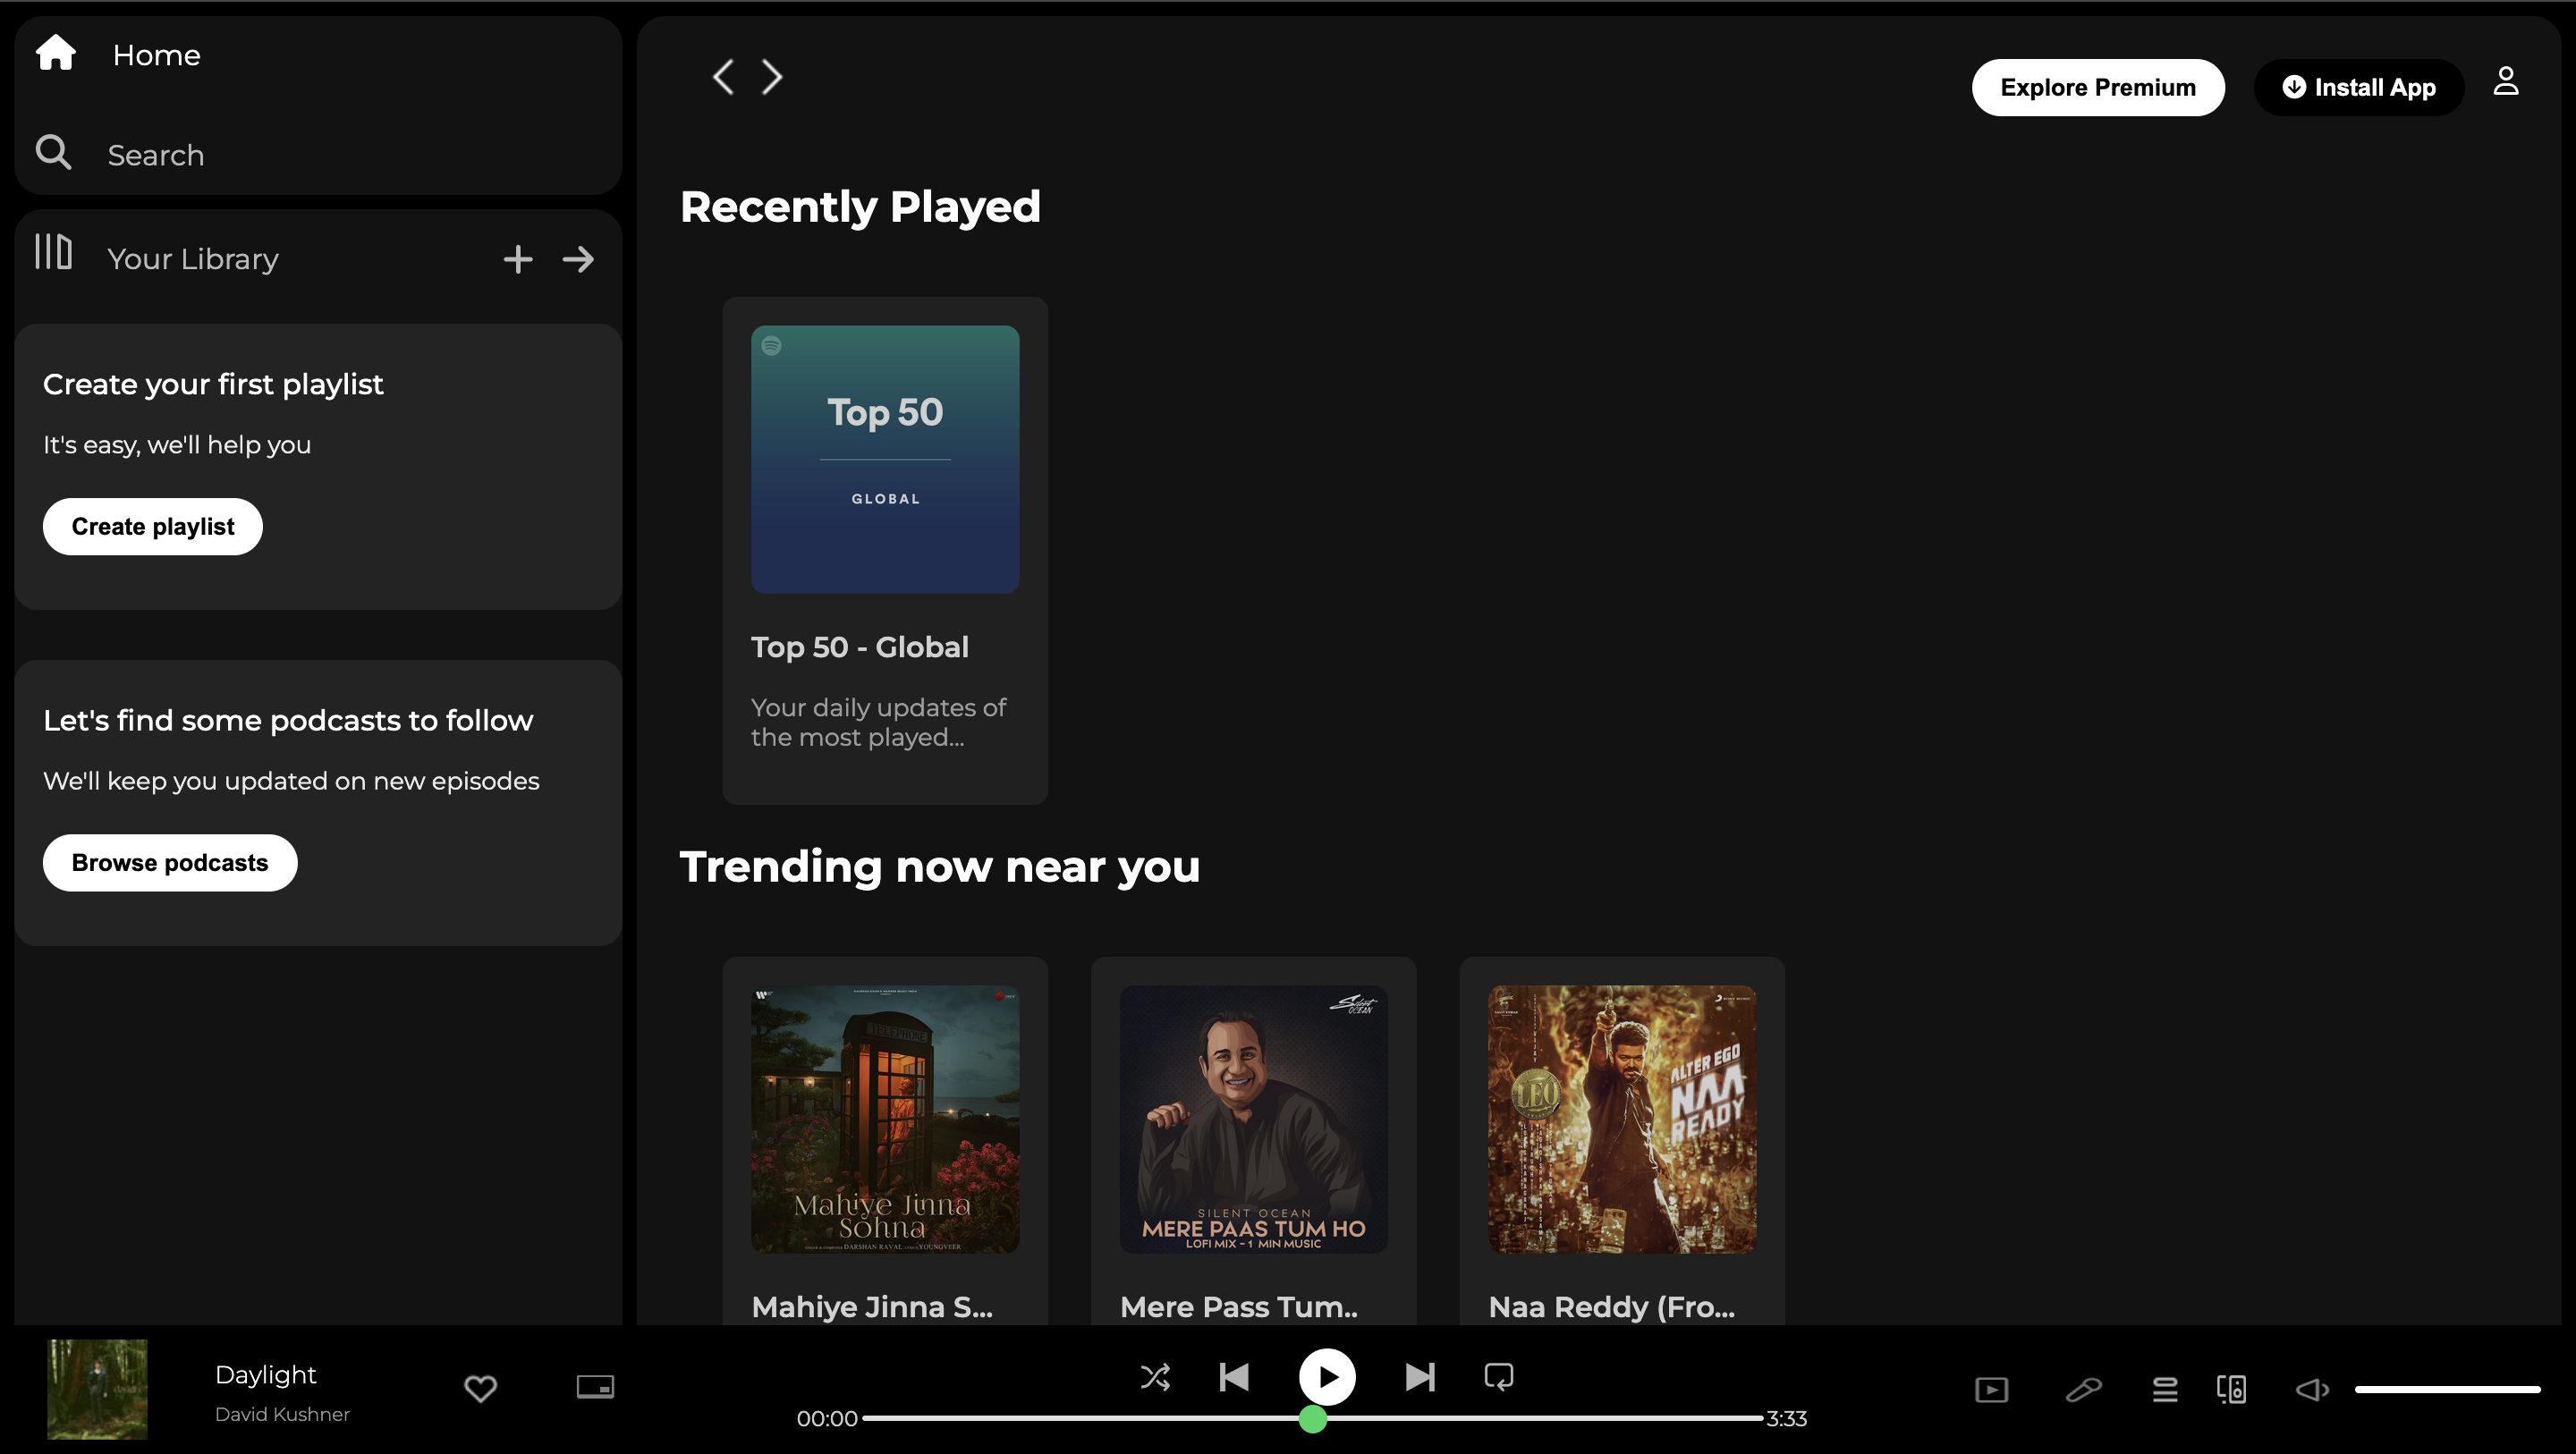Click the Install App button
The width and height of the screenshot is (2576, 1454).
tap(2358, 88)
